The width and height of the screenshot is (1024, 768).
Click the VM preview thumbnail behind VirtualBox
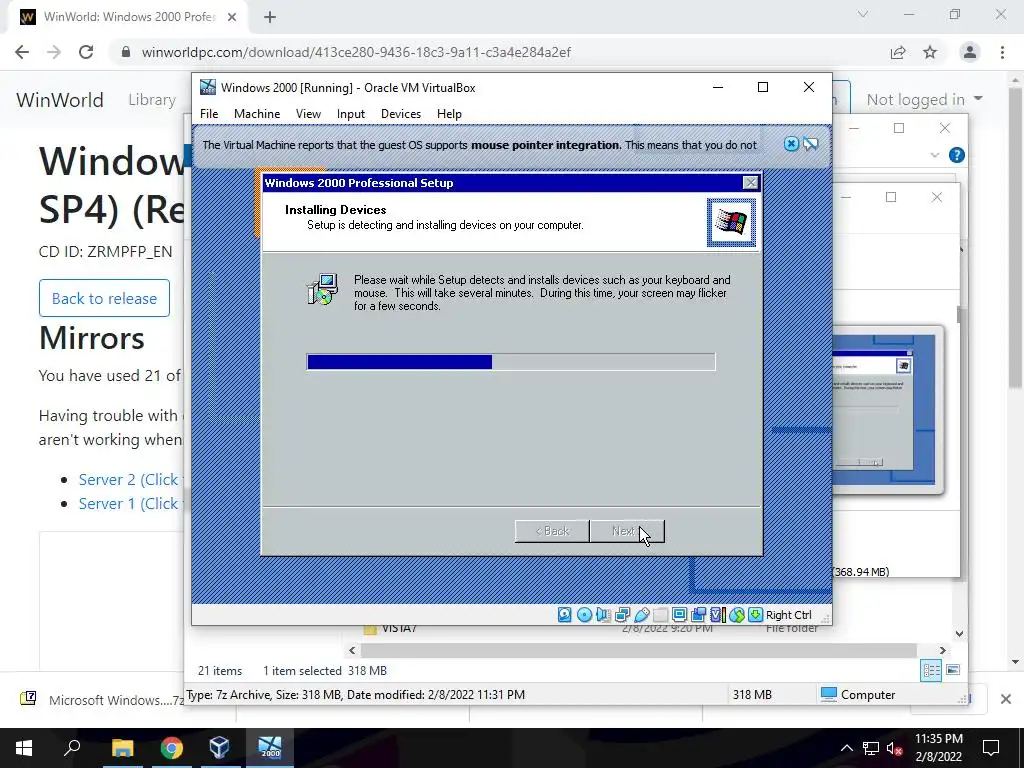tap(888, 409)
